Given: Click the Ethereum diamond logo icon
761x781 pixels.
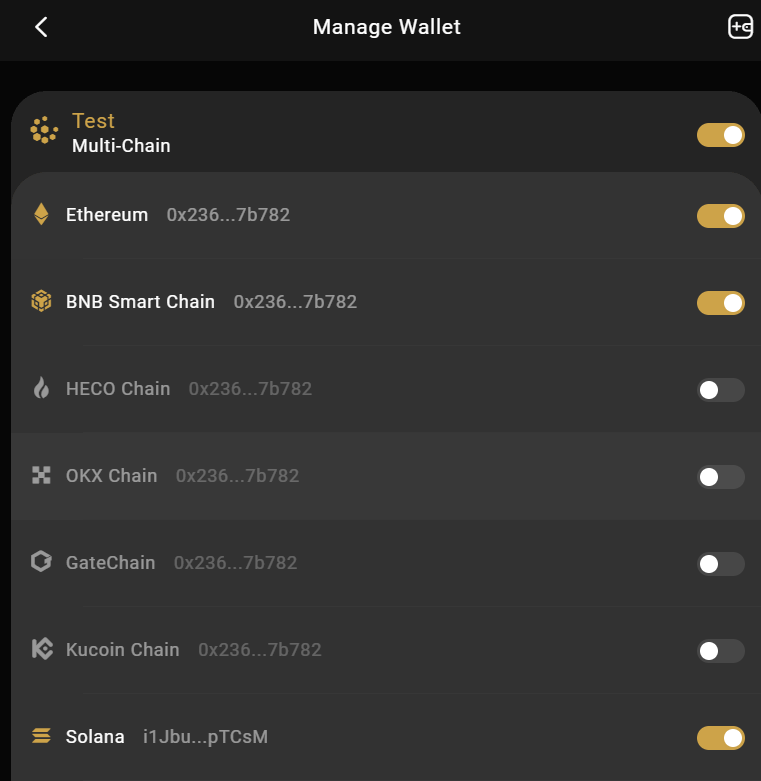Looking at the screenshot, I should [41, 214].
